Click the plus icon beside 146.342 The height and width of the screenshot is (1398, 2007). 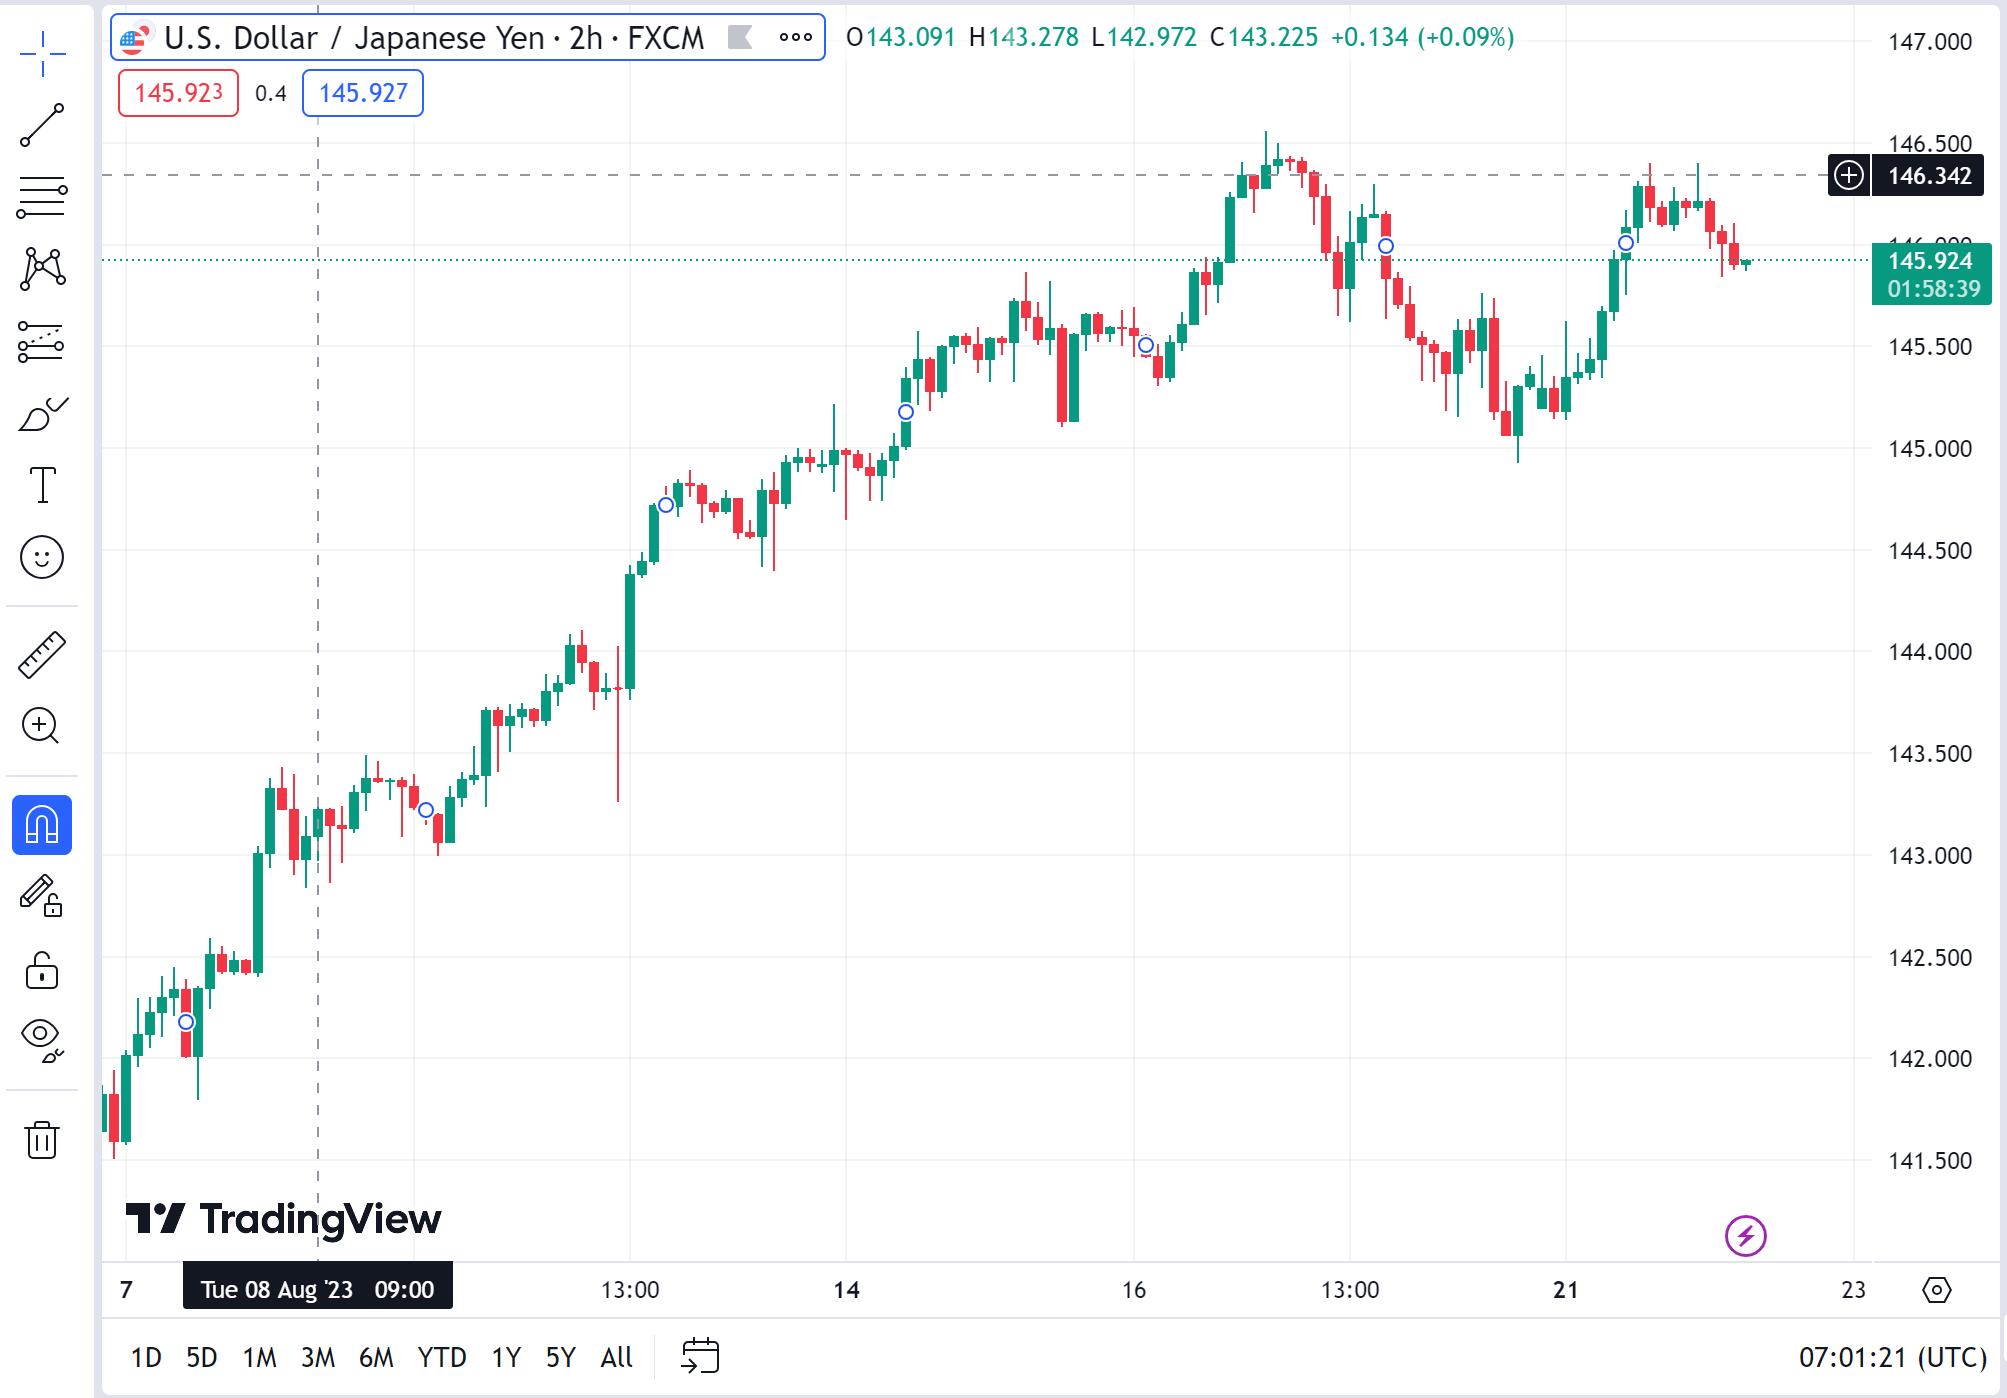pyautogui.click(x=1849, y=176)
